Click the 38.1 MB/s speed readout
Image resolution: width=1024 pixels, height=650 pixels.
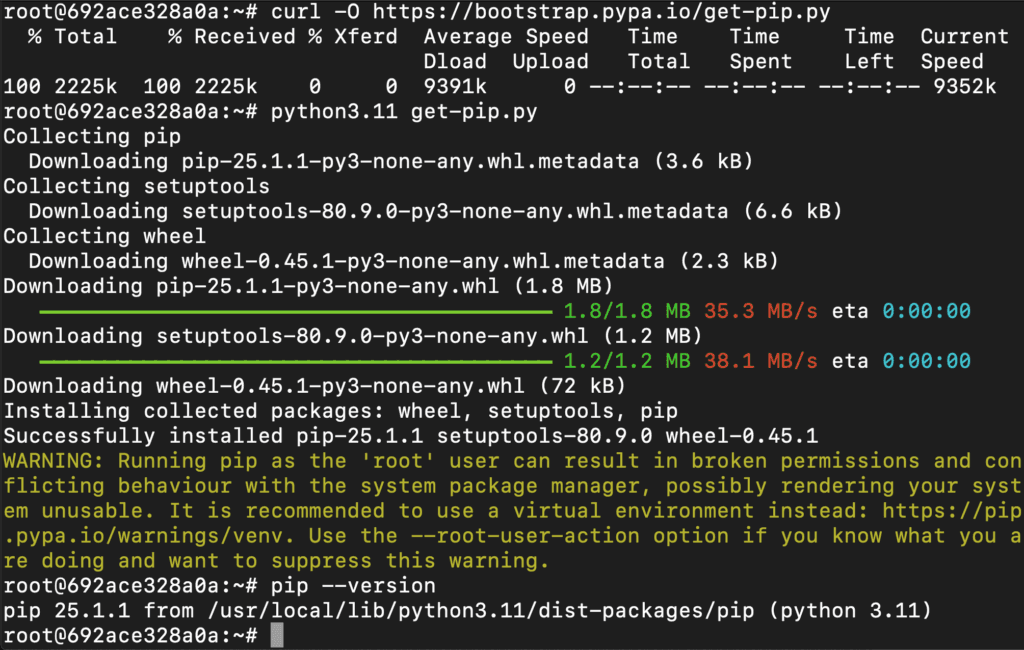pos(761,361)
